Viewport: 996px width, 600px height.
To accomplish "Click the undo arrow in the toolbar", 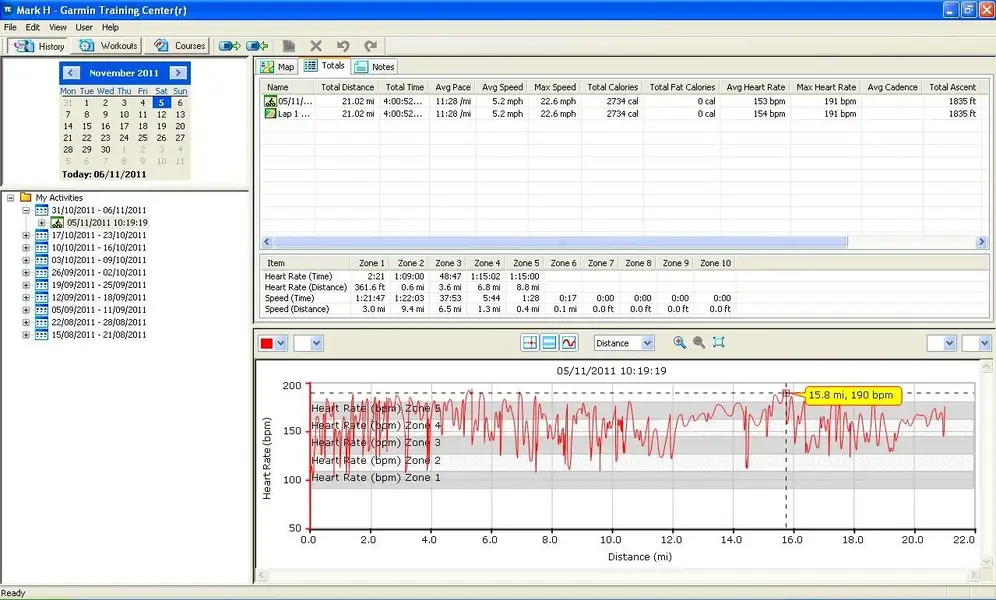I will tap(343, 46).
